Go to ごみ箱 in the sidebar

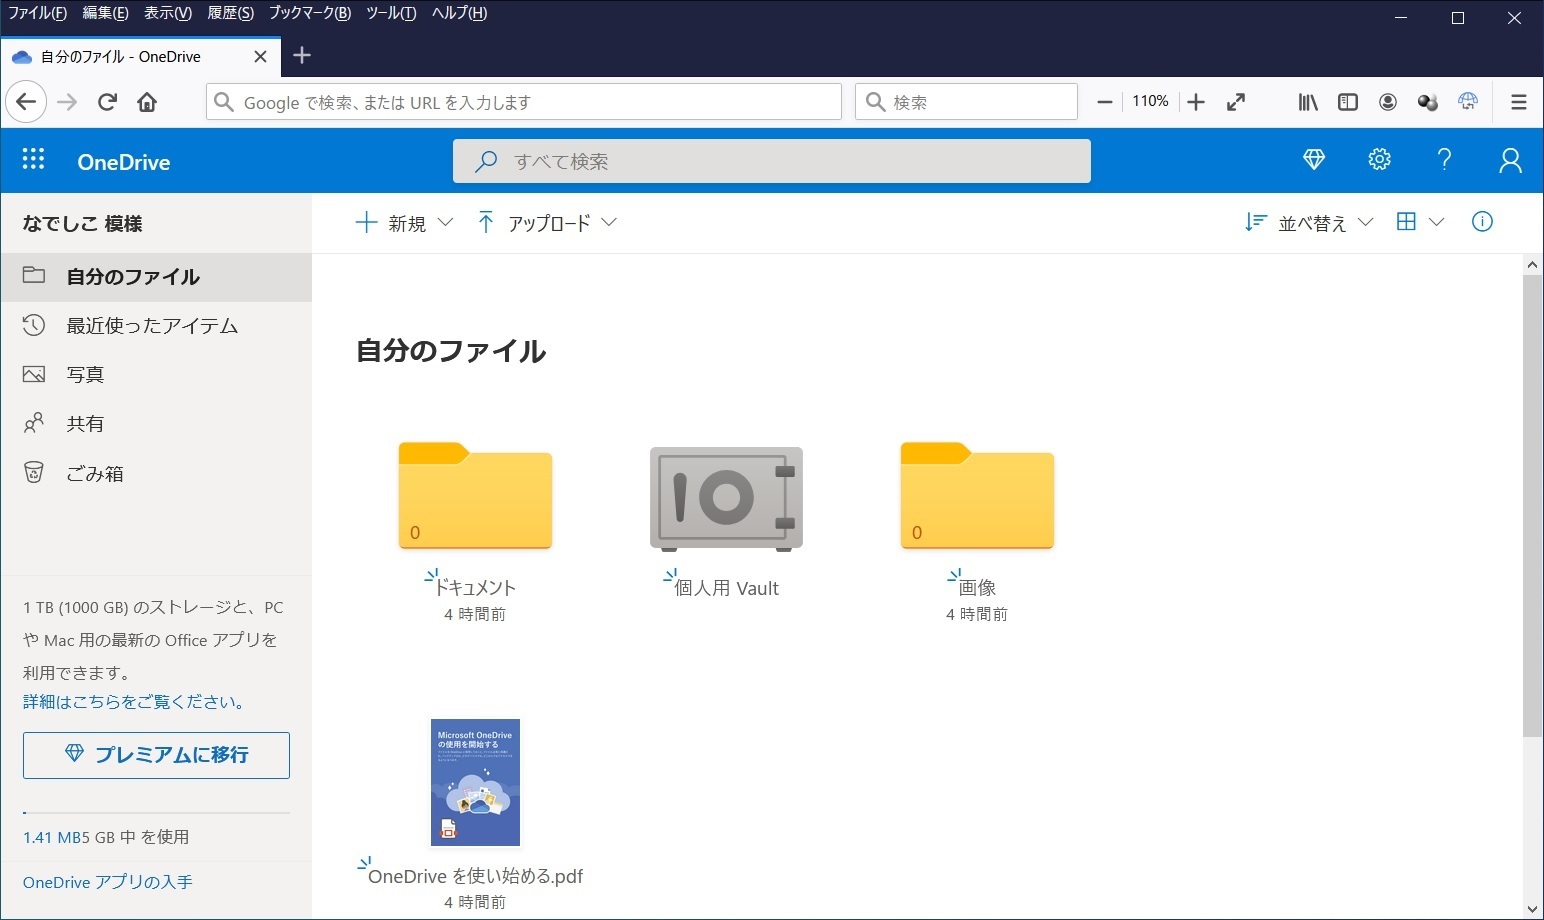(95, 474)
